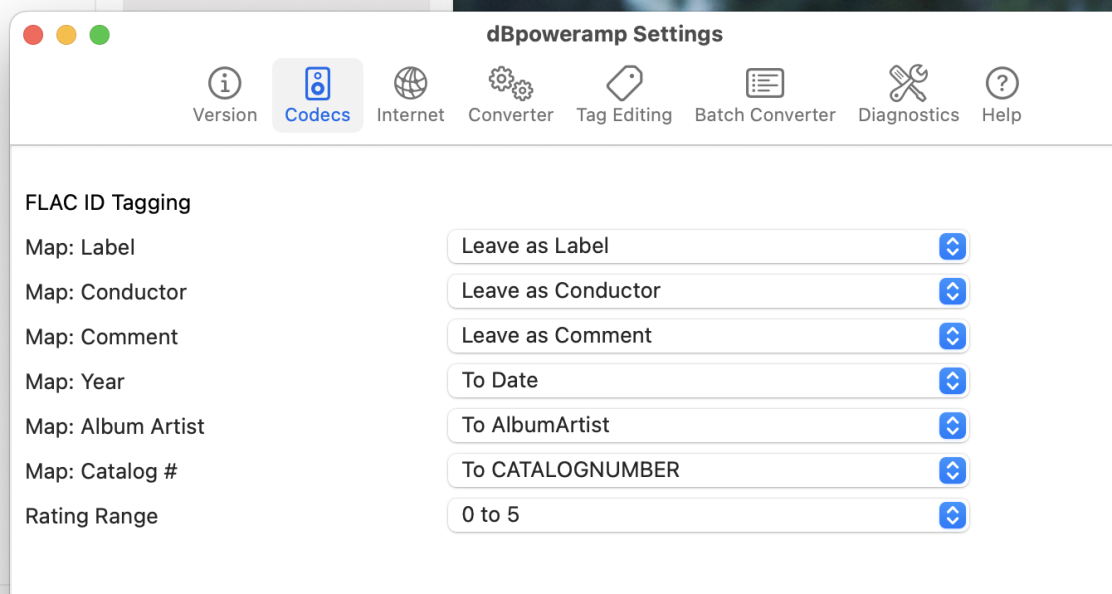Image resolution: width=1112 pixels, height=594 pixels.
Task: Click the 'Diagnostics' tab label
Action: 908,115
